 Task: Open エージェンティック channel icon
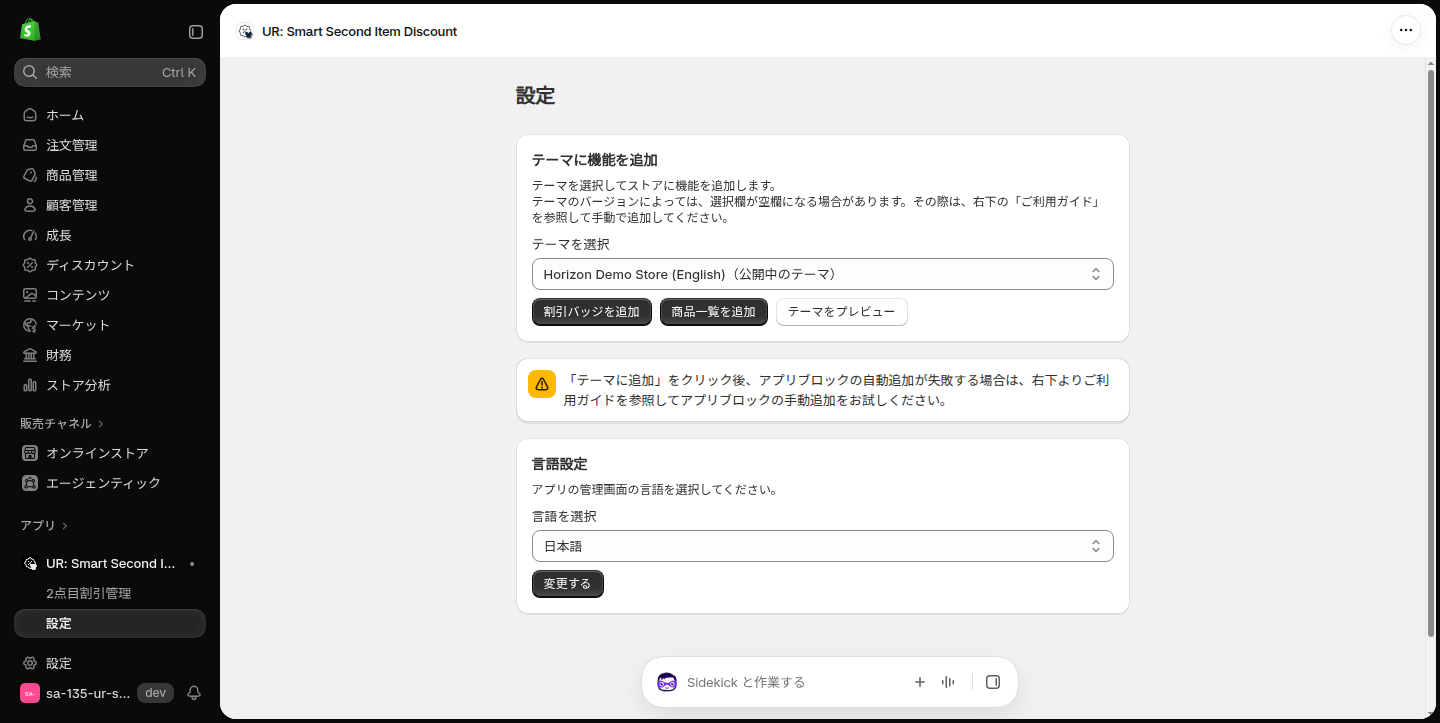pos(30,483)
